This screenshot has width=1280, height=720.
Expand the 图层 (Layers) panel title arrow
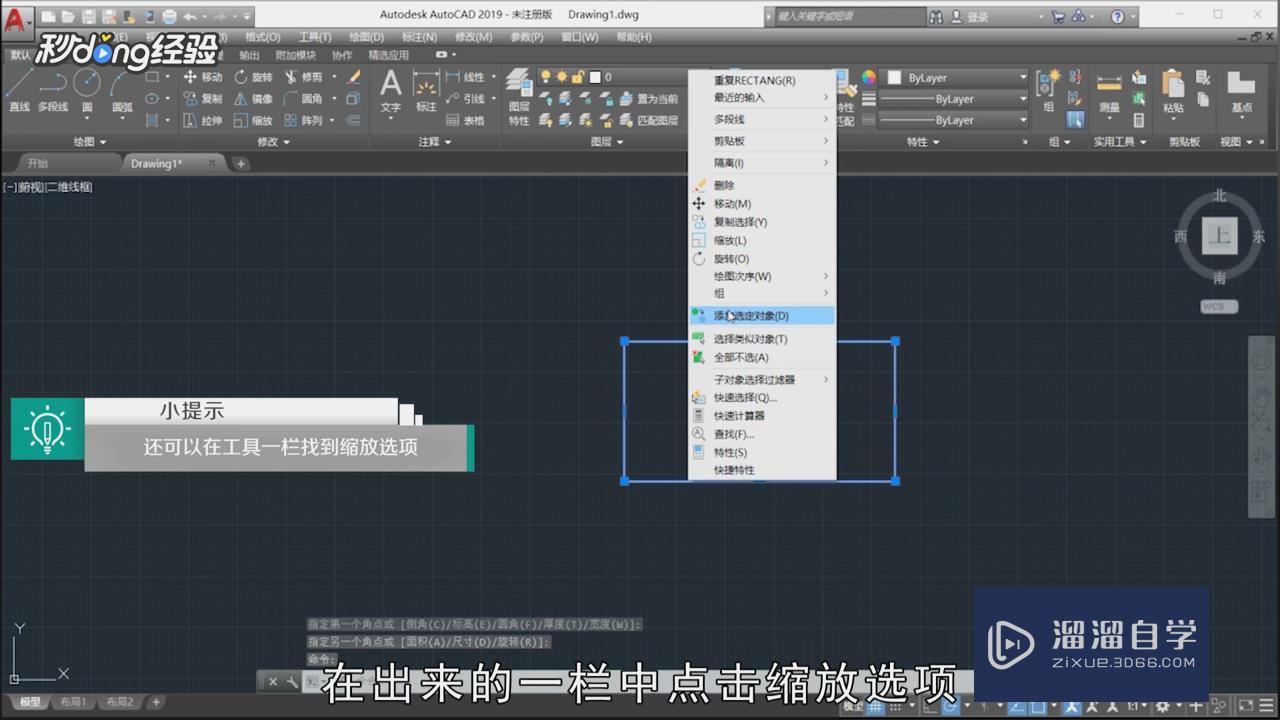[x=620, y=142]
